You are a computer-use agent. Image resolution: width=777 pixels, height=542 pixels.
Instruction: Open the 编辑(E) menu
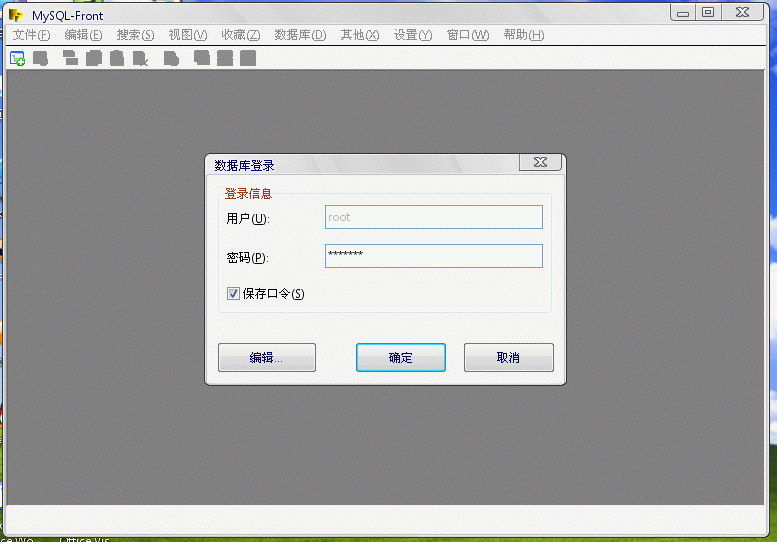pos(83,35)
